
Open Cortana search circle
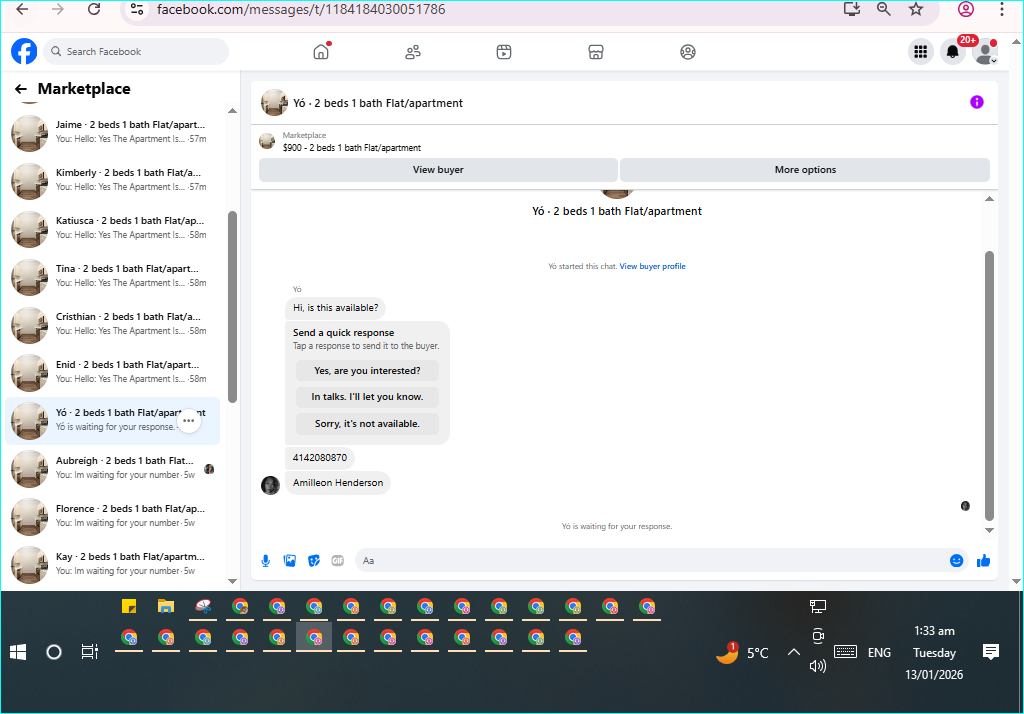54,652
